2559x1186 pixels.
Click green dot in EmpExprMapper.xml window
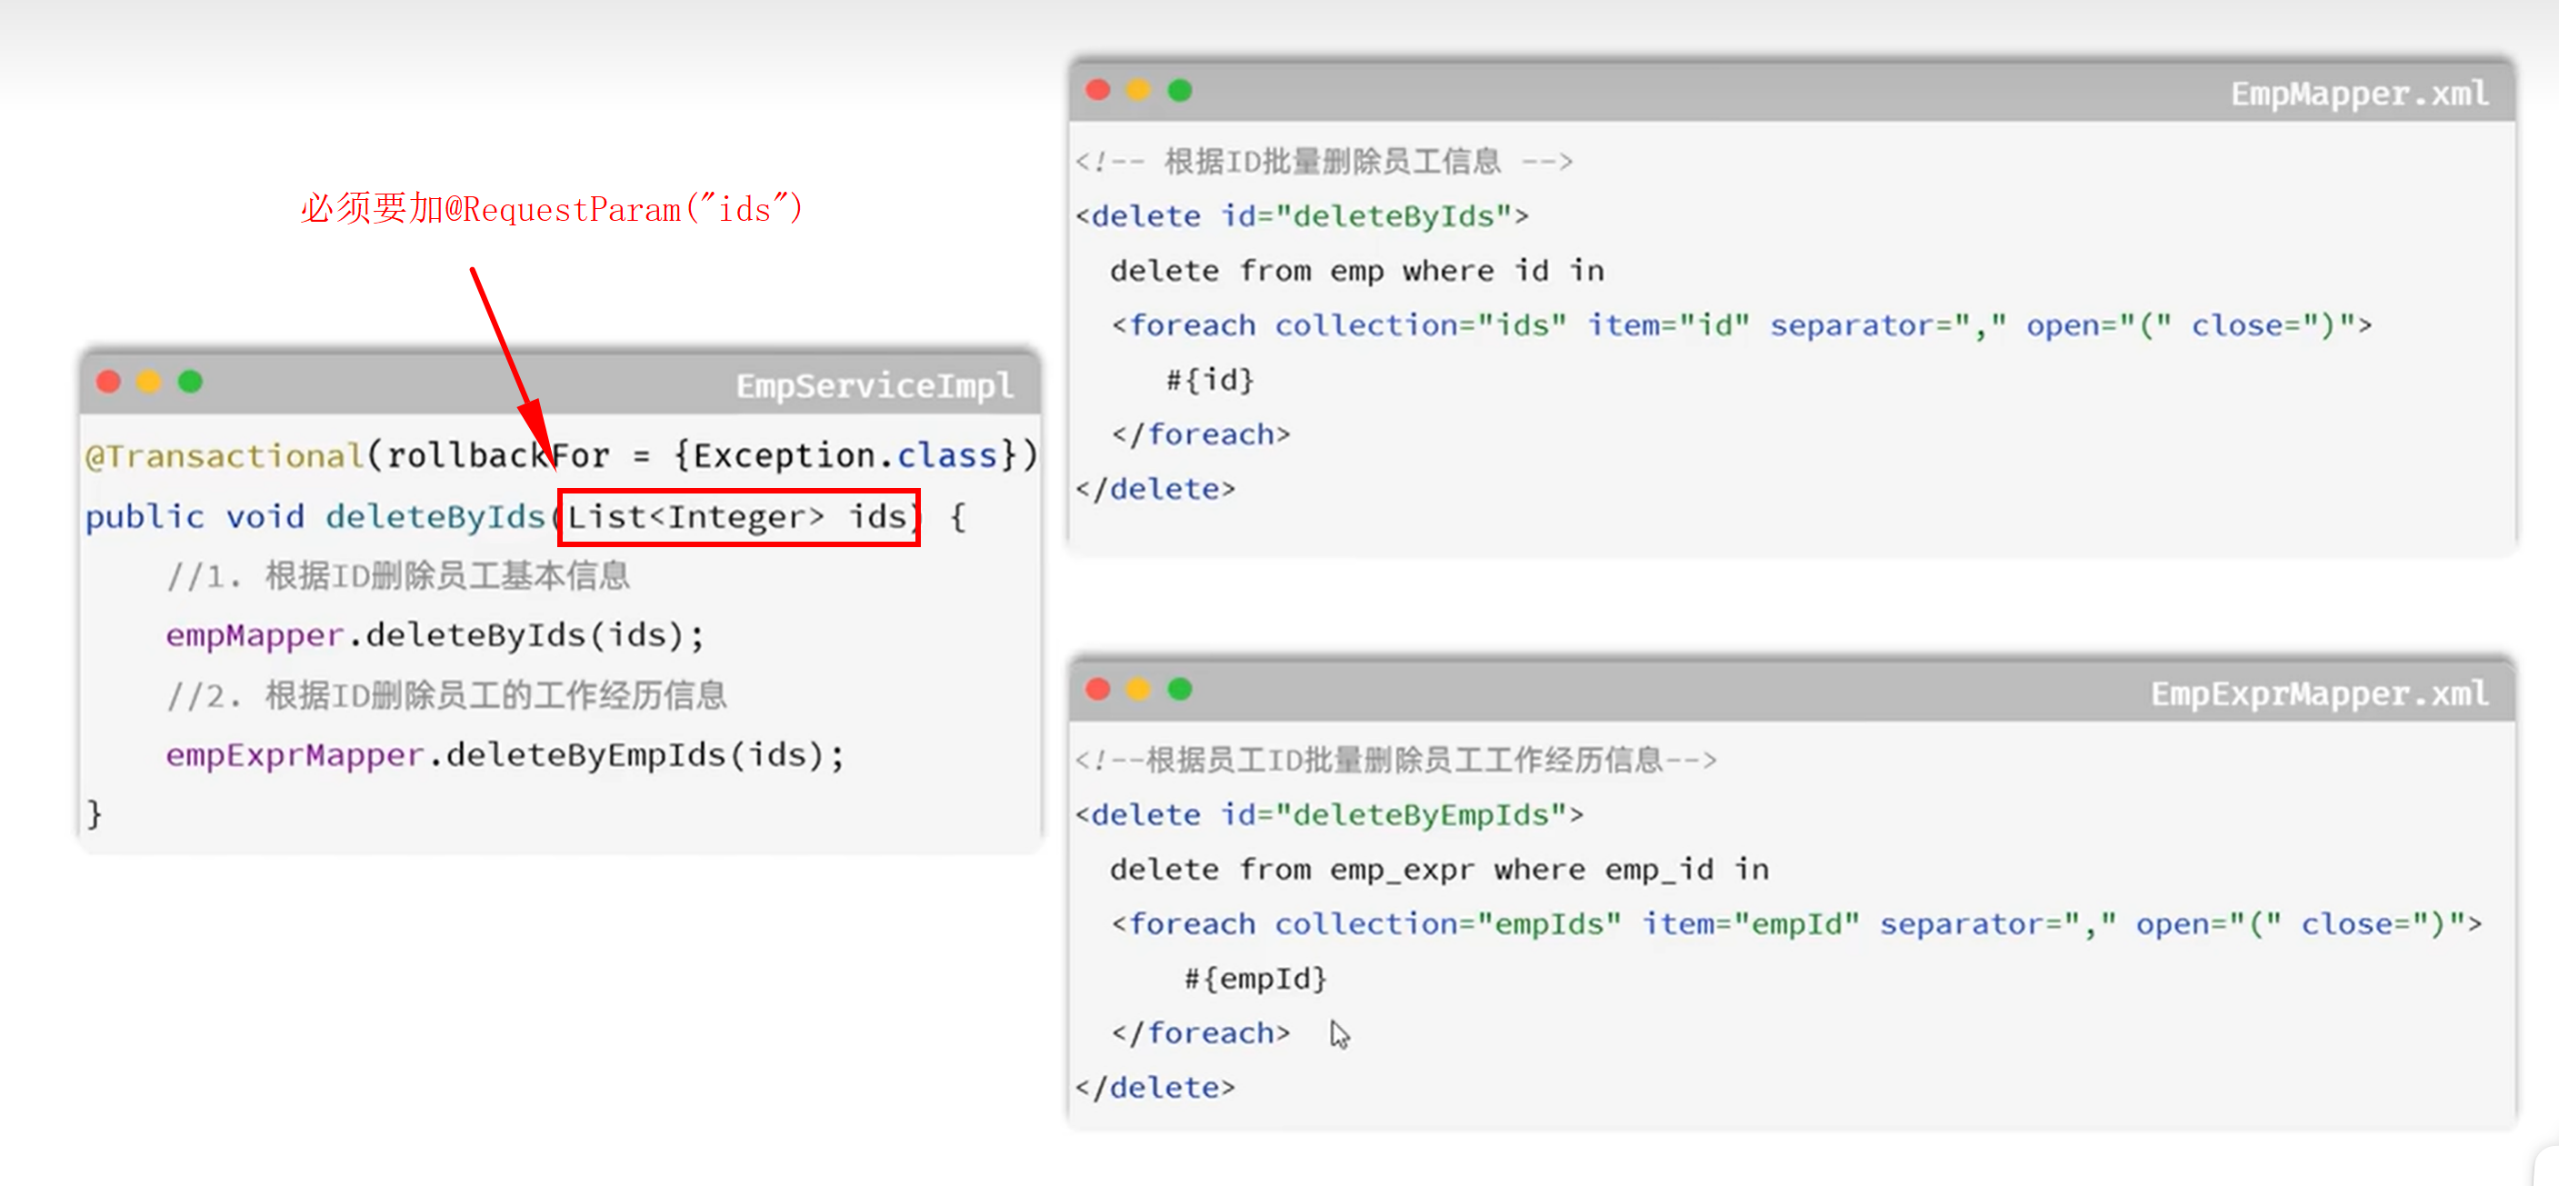point(1180,689)
